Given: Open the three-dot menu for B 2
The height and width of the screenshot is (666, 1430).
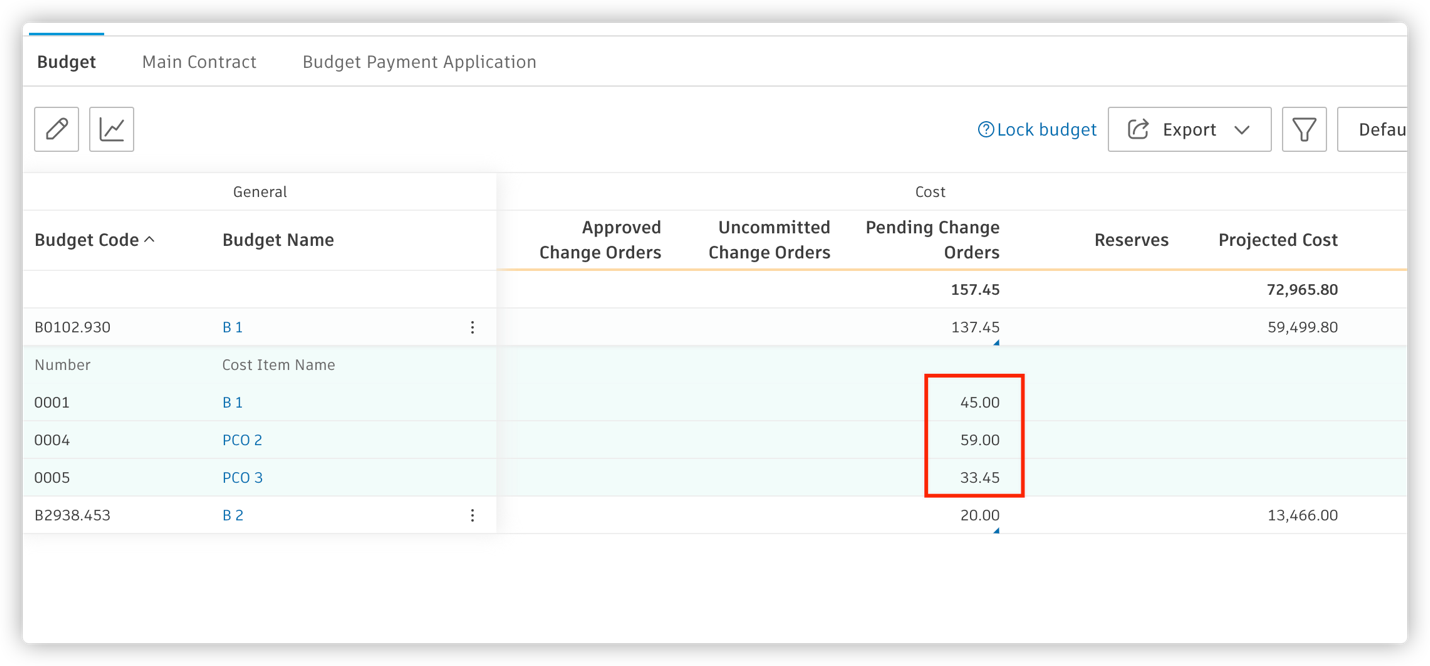Looking at the screenshot, I should pos(473,515).
